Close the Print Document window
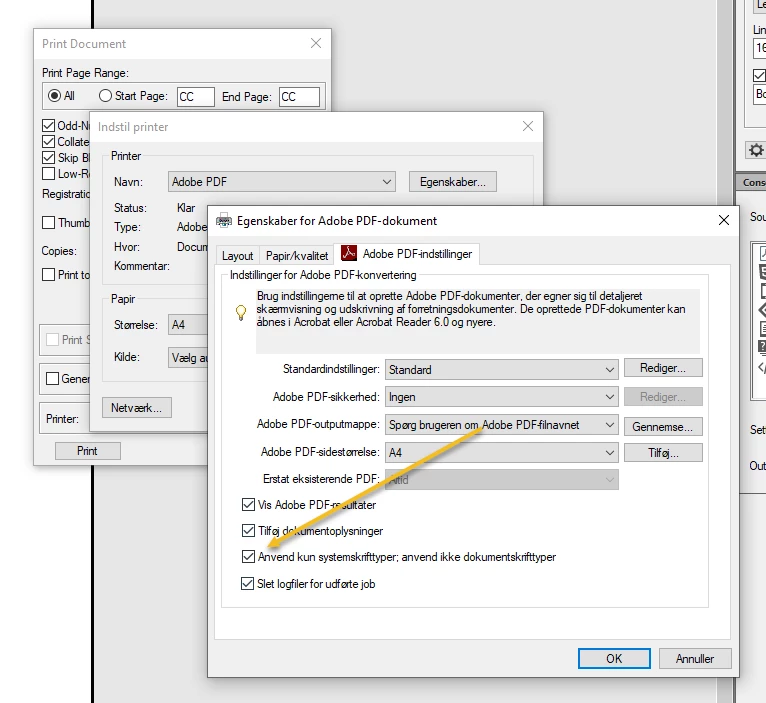Screen dimensions: 766x703 click(x=316, y=43)
